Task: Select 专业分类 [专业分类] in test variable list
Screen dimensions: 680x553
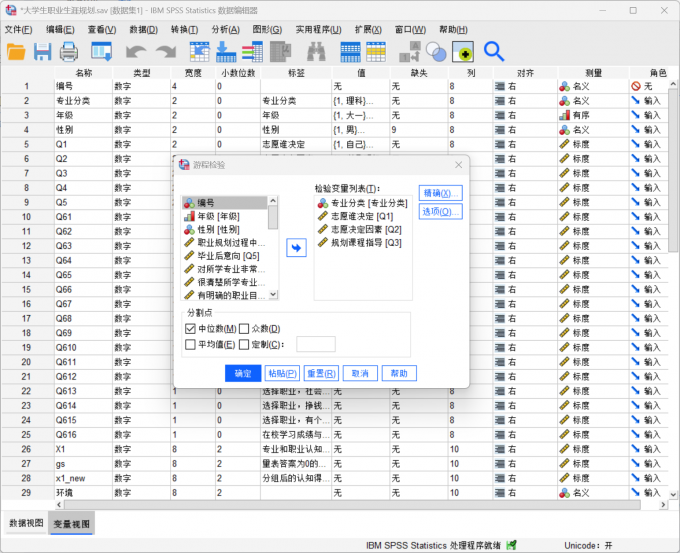Action: (x=363, y=203)
